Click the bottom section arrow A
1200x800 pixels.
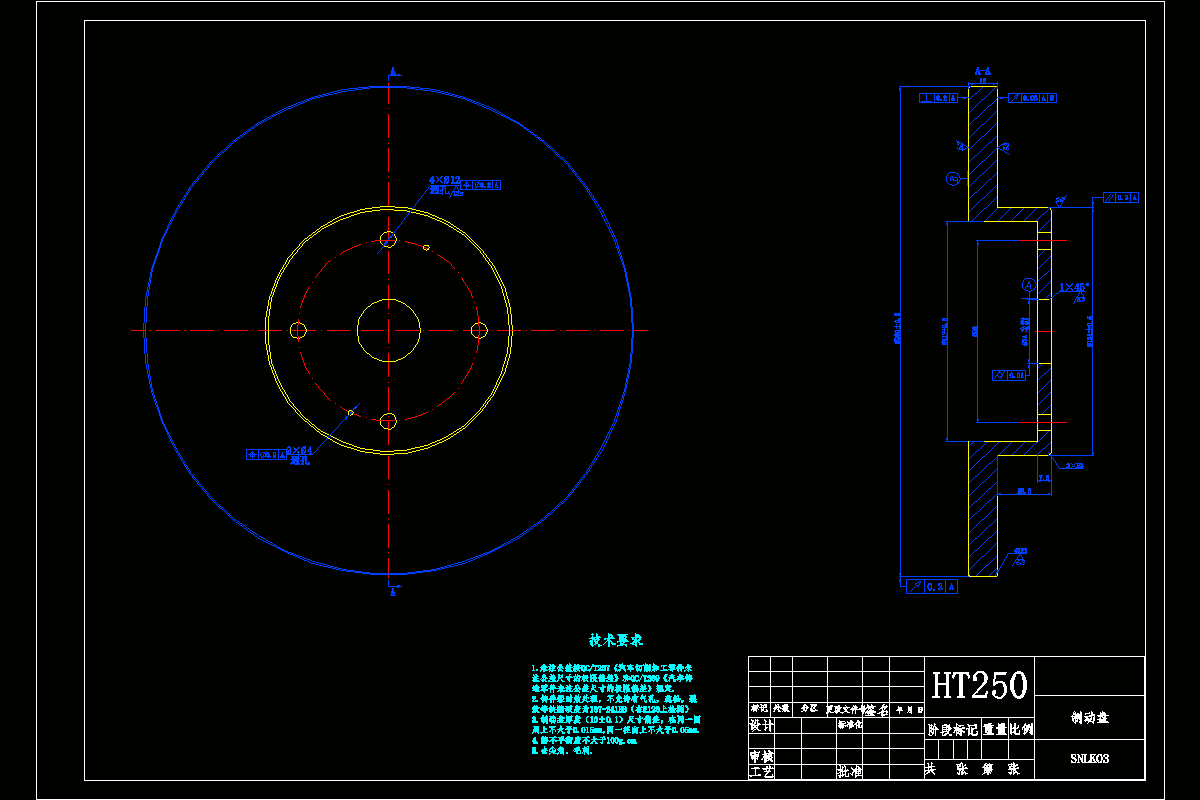pos(393,590)
